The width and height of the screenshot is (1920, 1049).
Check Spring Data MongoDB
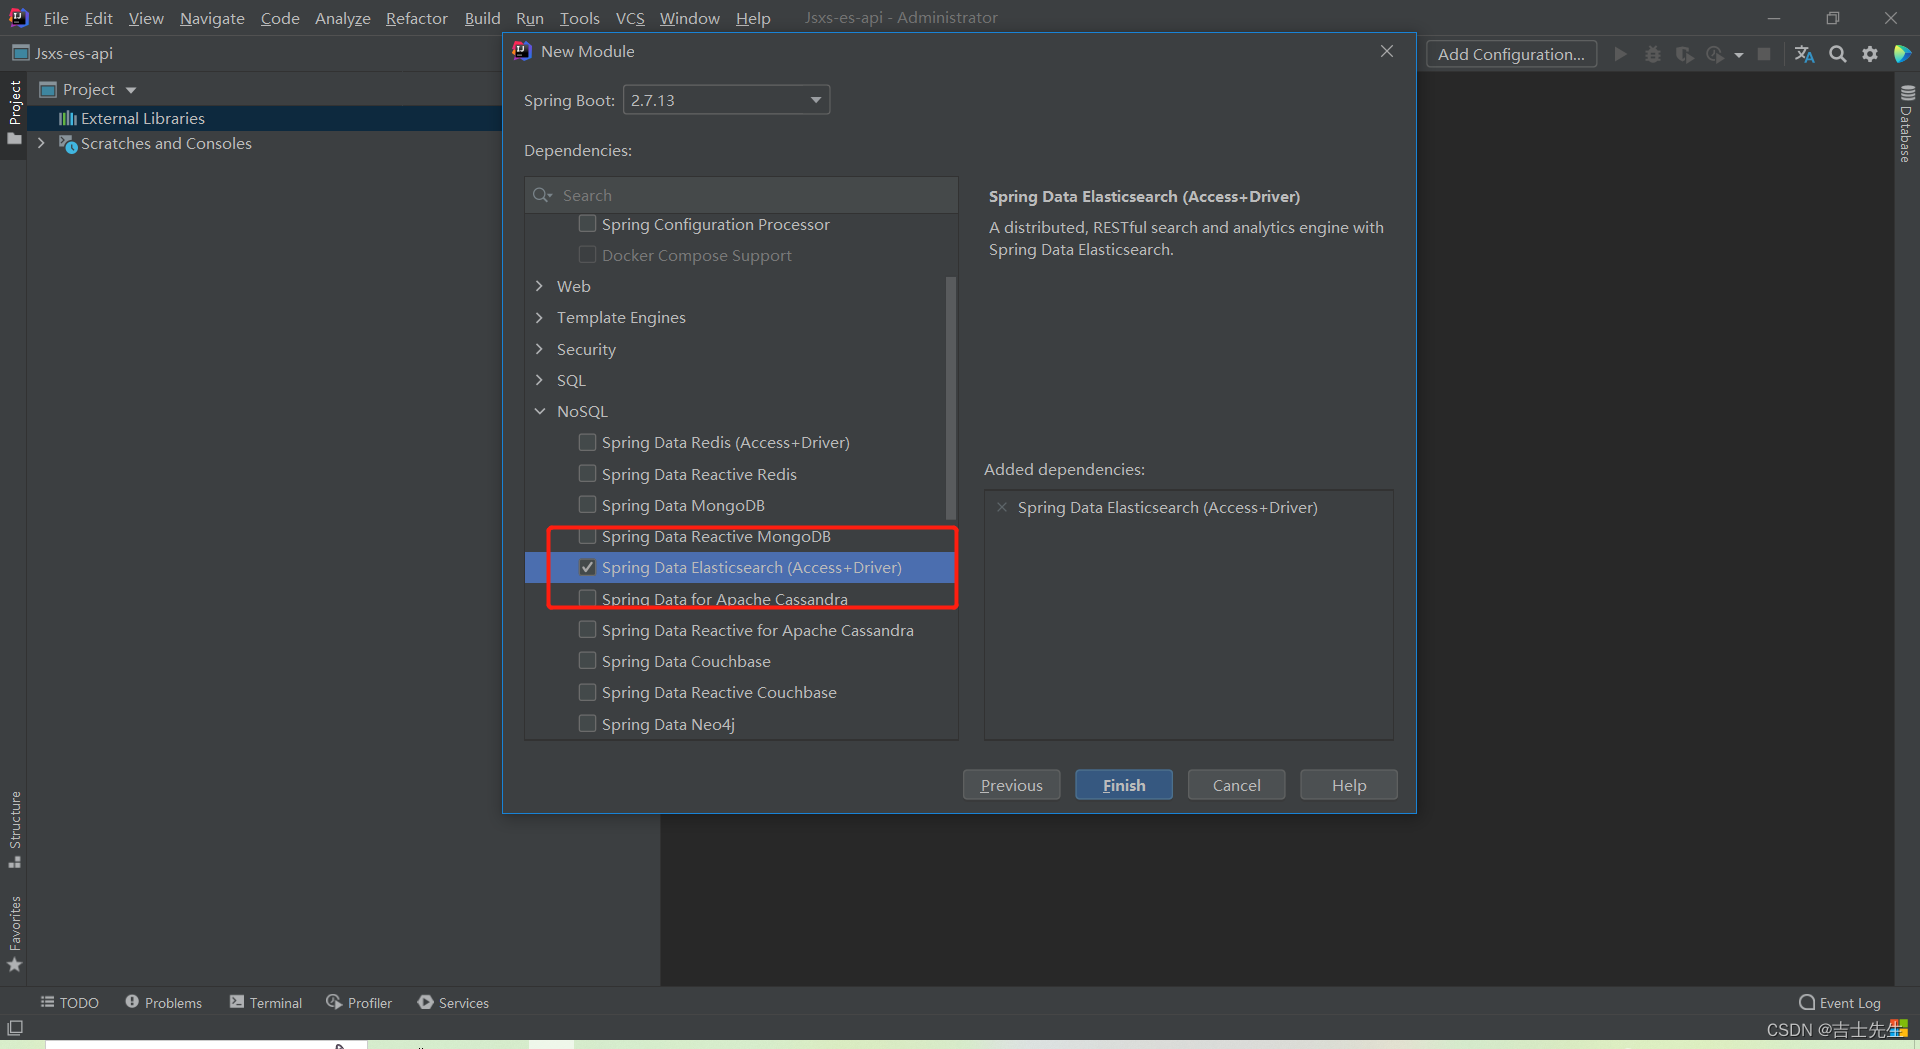point(587,504)
